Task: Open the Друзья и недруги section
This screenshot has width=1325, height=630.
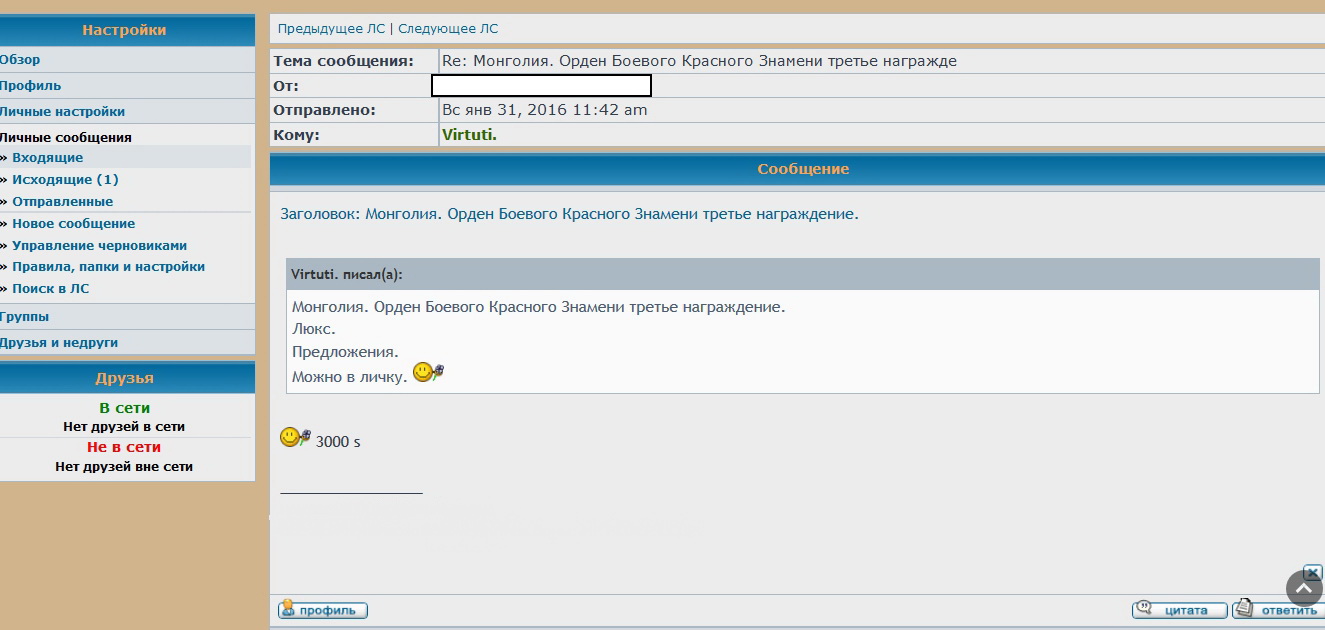Action: tap(59, 343)
